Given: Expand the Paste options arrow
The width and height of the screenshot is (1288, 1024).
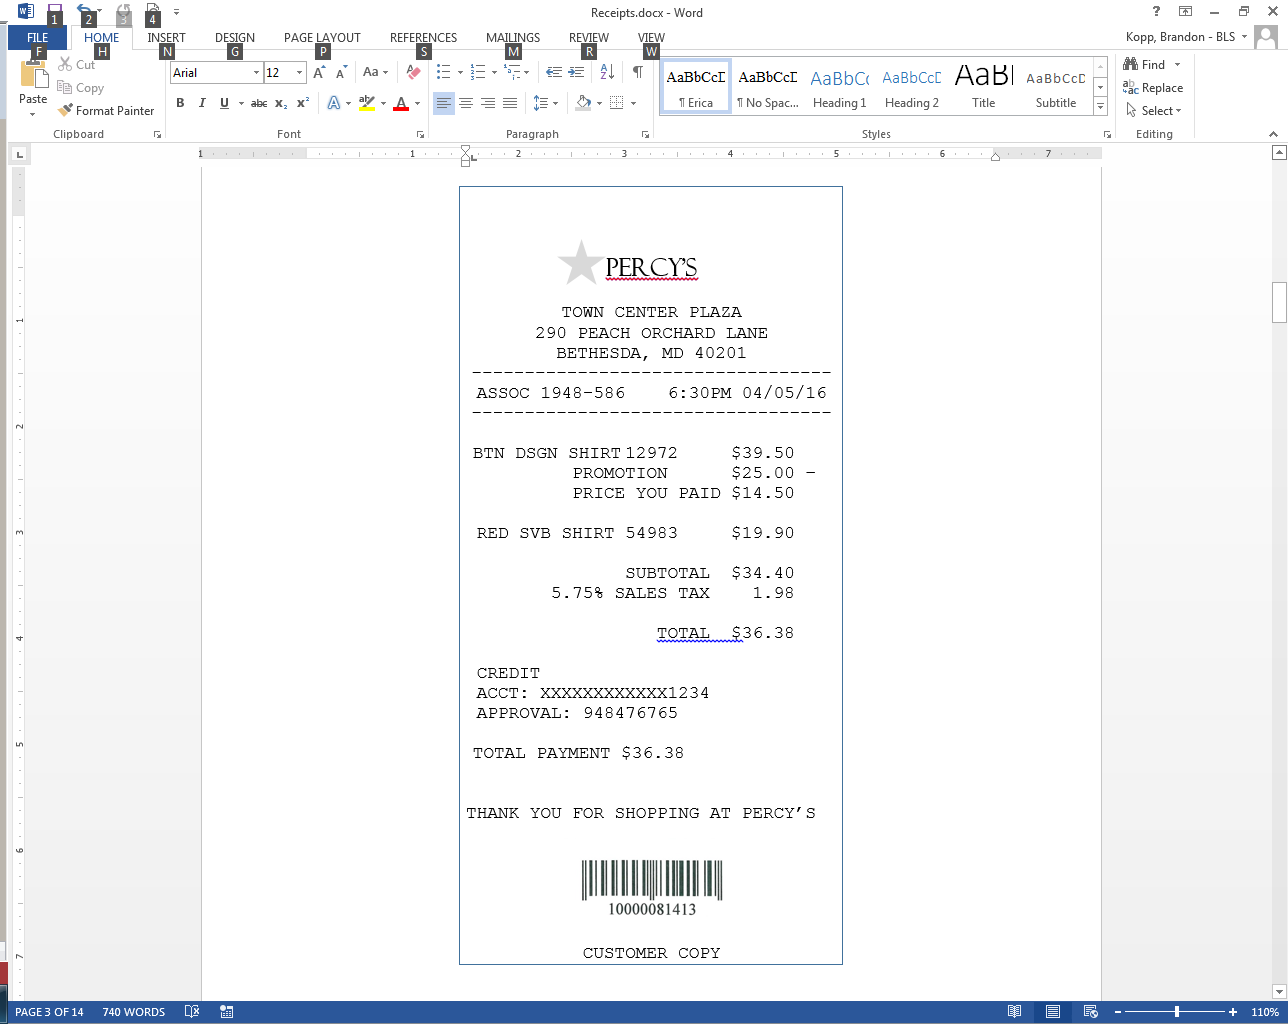Looking at the screenshot, I should (x=33, y=114).
